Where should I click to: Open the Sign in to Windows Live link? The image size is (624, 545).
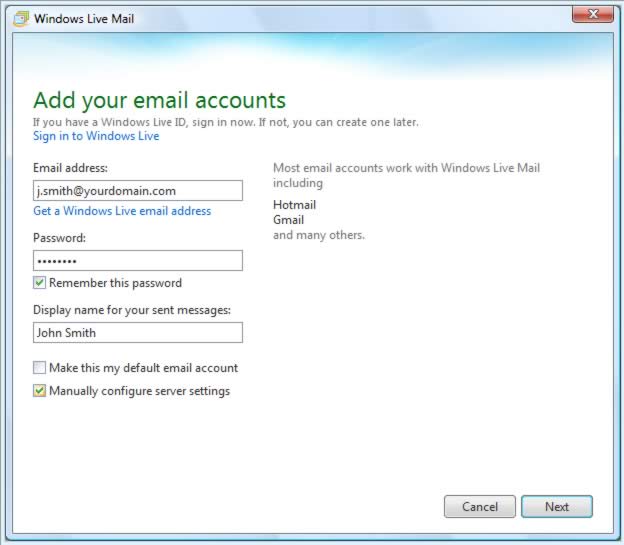pos(96,136)
